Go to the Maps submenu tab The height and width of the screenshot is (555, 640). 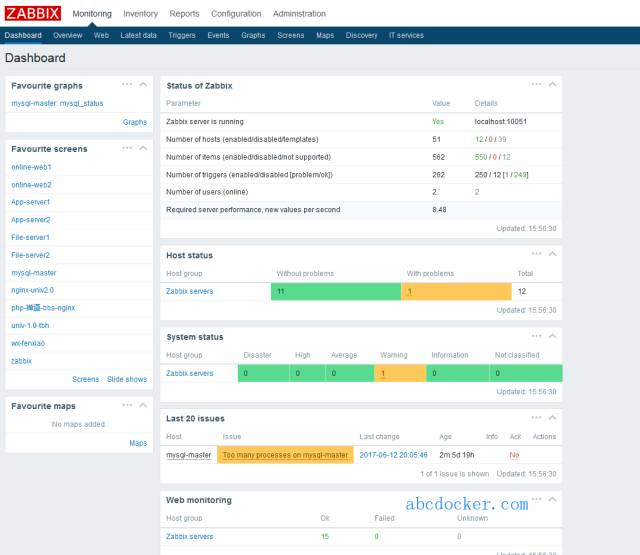pyautogui.click(x=325, y=35)
